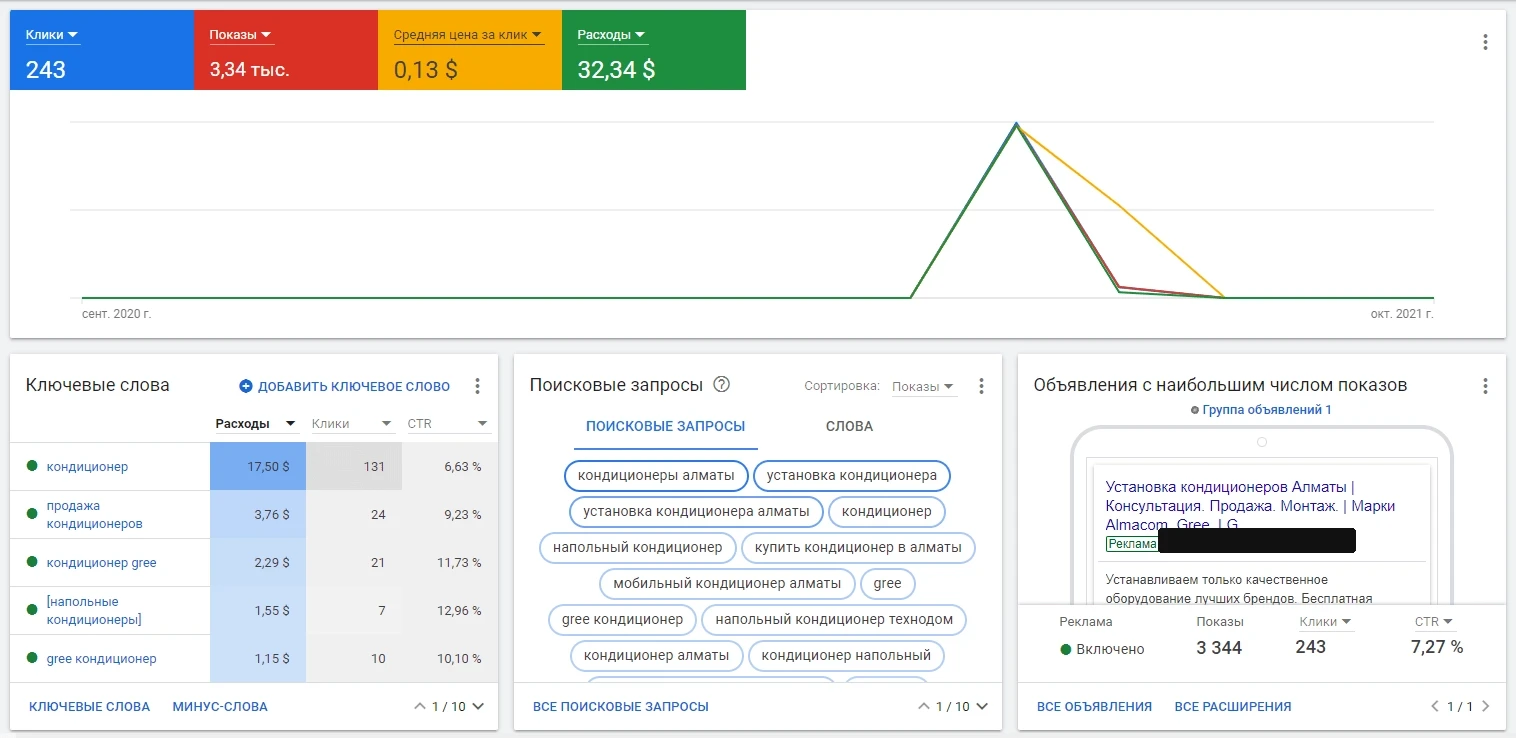The height and width of the screenshot is (738, 1516).
Task: Open КЛЮЧЕВЫЕ СЛОВА link at card bottom
Action: tap(89, 707)
